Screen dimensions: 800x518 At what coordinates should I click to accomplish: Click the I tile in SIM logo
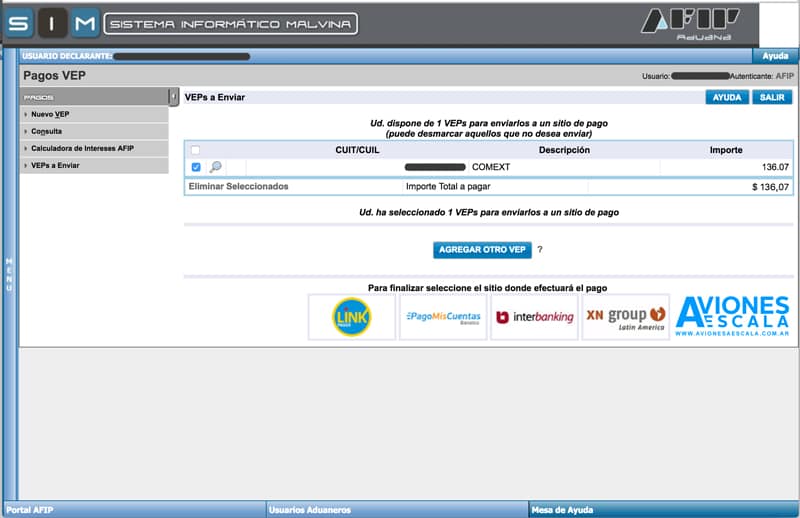pos(52,23)
